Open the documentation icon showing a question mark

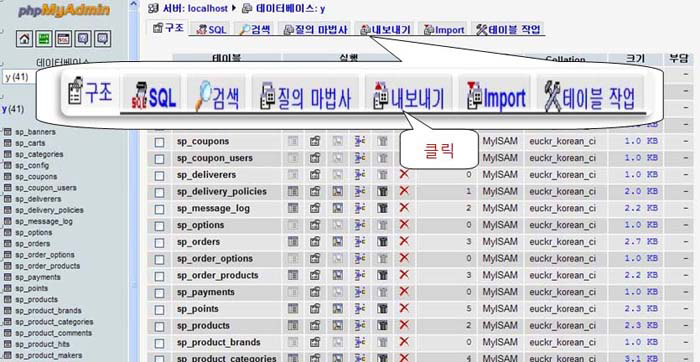coord(83,39)
